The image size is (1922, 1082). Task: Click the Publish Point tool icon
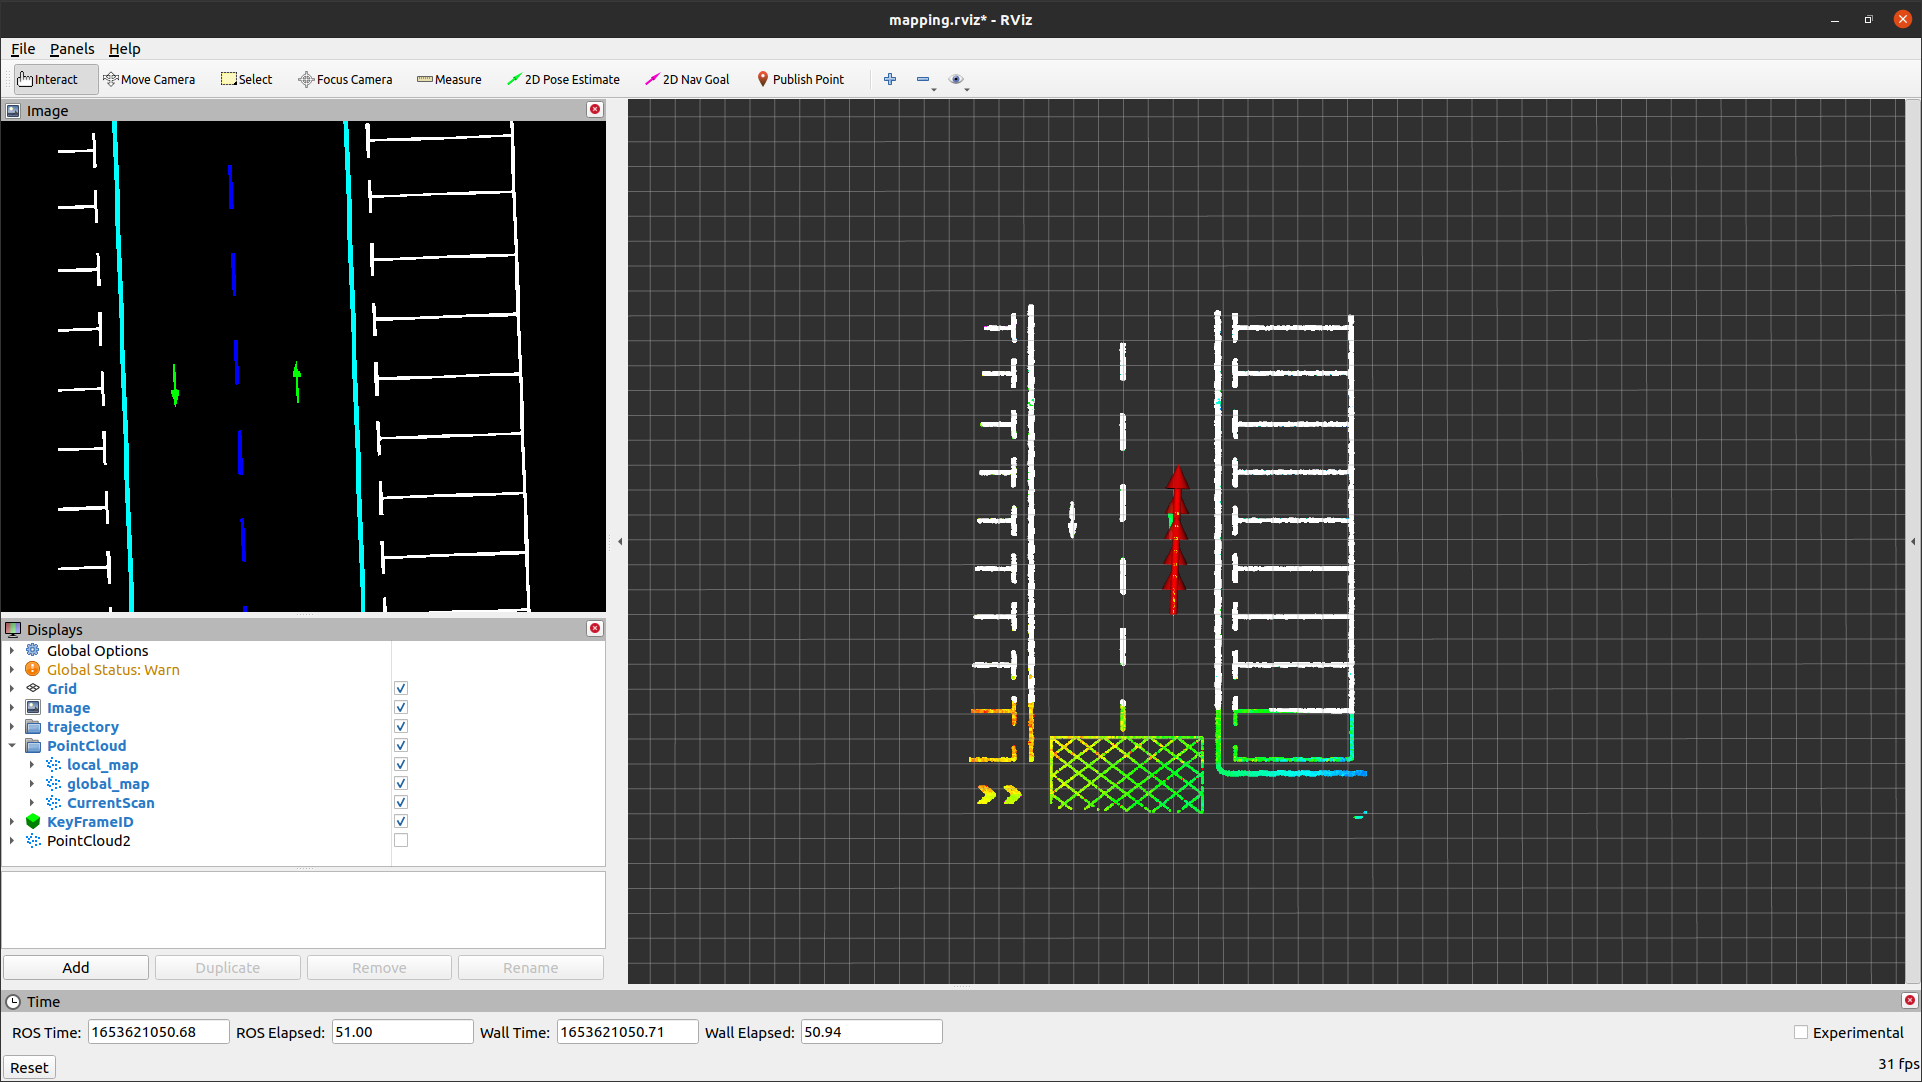pos(762,79)
